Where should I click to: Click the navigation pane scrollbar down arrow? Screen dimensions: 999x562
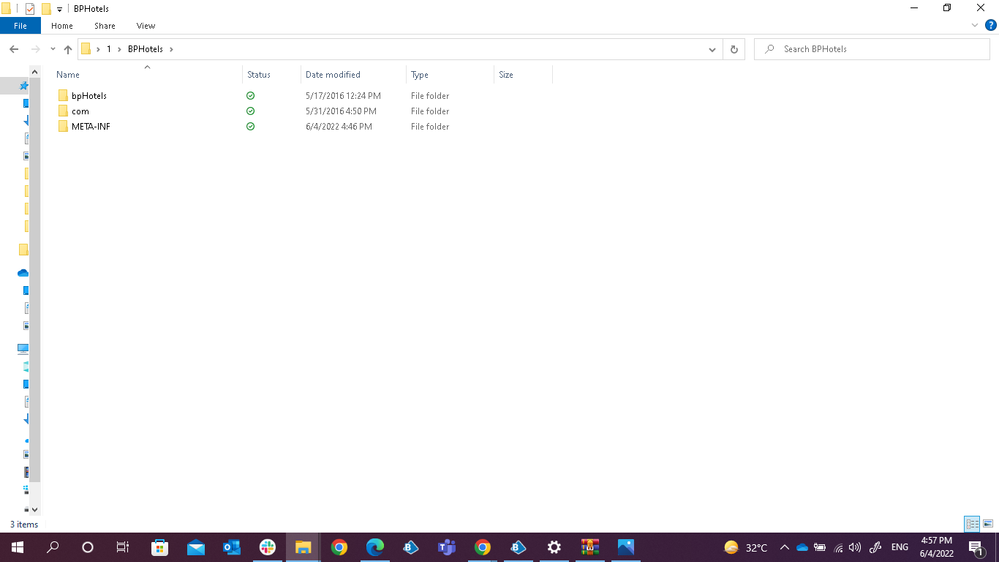coord(36,509)
